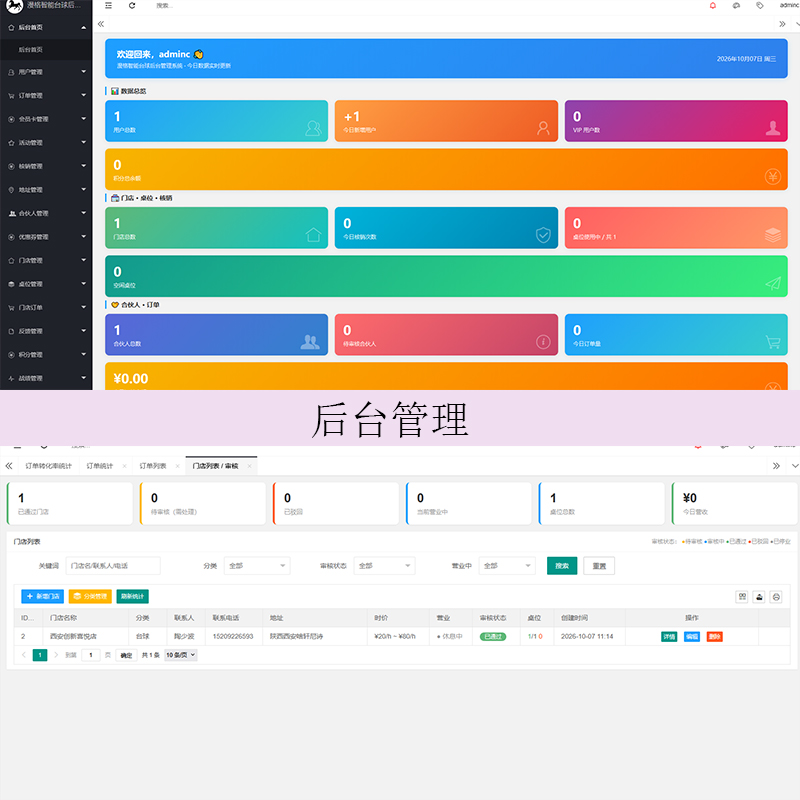The height and width of the screenshot is (800, 800).
Task: Click the tag icon in top header
Action: [x=760, y=6]
